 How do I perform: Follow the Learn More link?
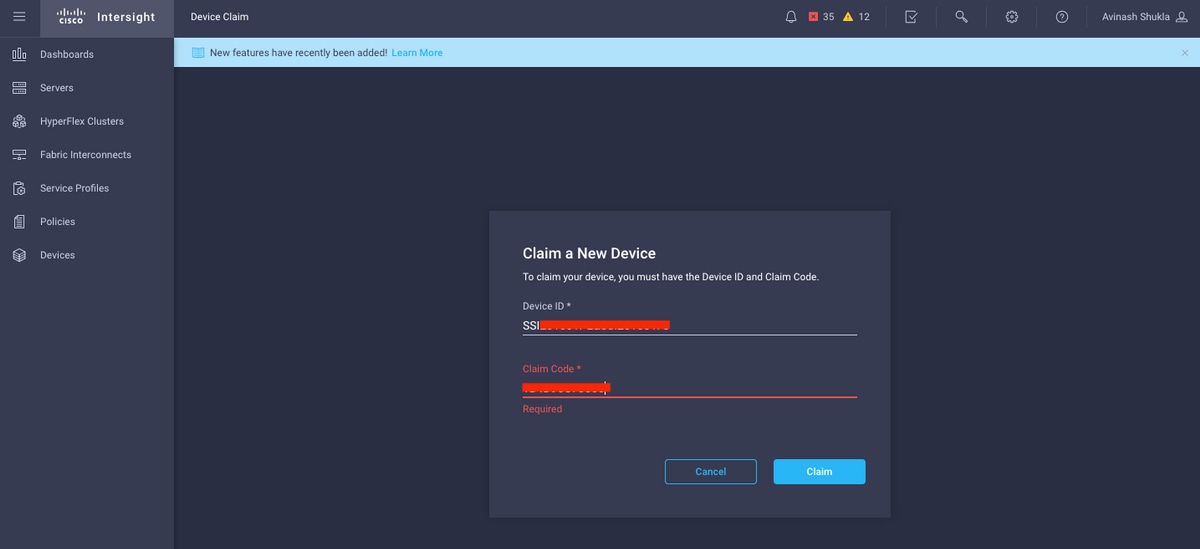(417, 53)
